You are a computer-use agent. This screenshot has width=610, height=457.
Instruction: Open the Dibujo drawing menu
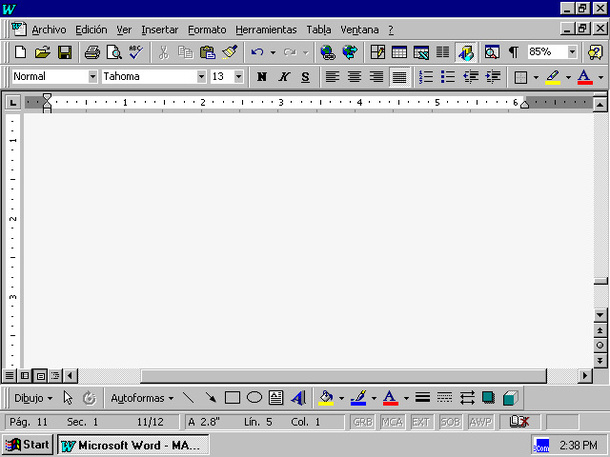click(x=33, y=398)
